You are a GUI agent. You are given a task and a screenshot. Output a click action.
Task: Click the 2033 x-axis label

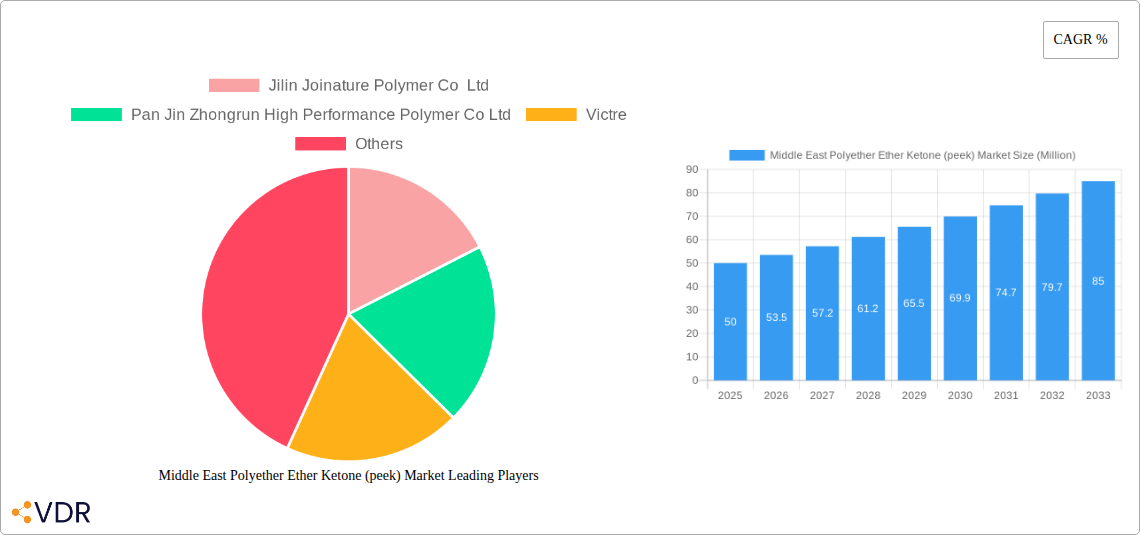(1099, 395)
